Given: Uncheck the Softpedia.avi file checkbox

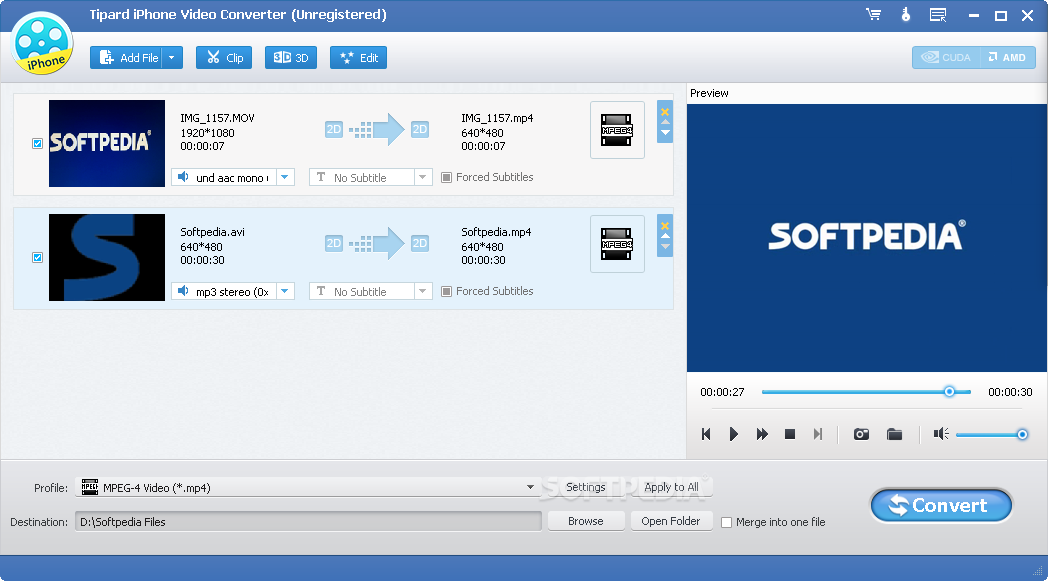Looking at the screenshot, I should point(37,257).
